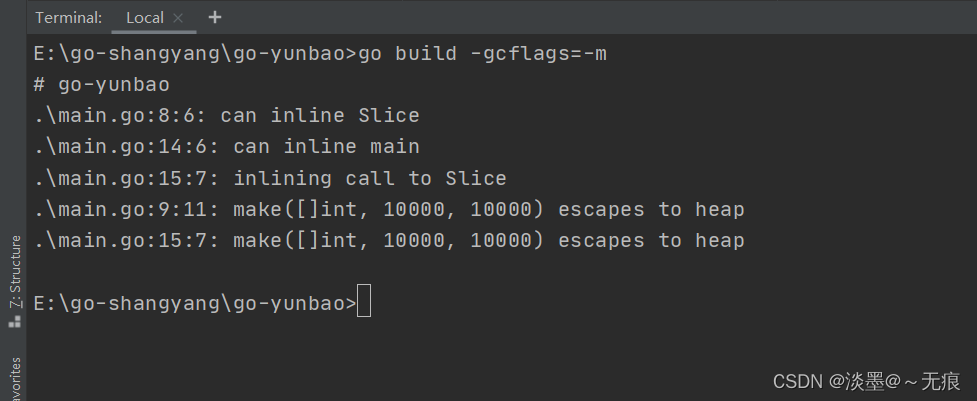Switch to the Local terminal tab
The width and height of the screenshot is (977, 401).
pos(147,18)
